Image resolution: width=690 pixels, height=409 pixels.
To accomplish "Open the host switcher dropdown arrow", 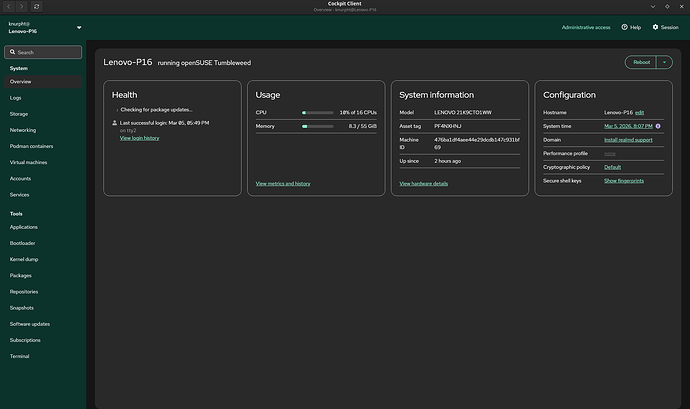I will click(79, 28).
